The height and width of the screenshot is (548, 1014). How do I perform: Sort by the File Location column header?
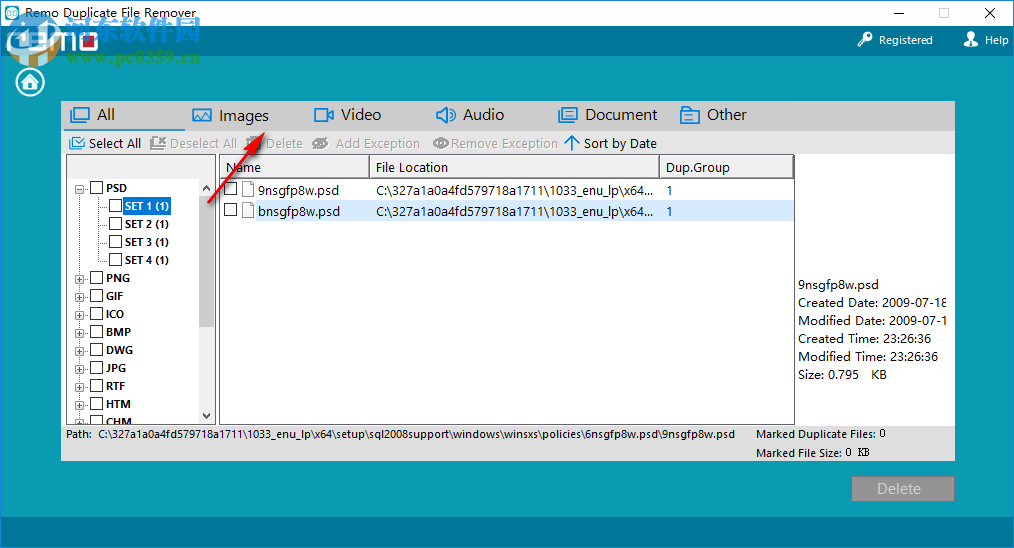pyautogui.click(x=514, y=168)
